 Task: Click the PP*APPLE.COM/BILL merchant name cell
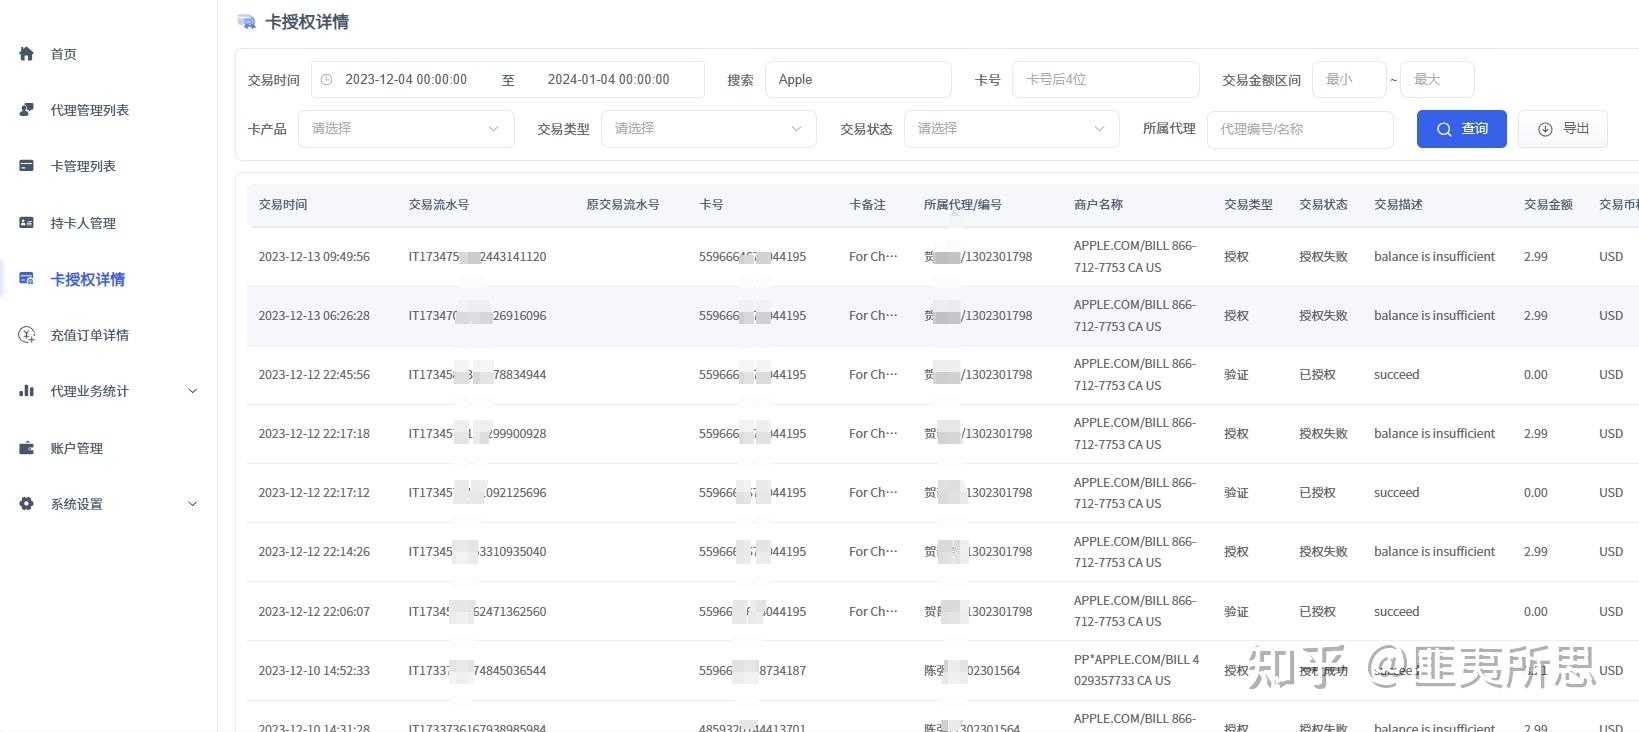(1137, 670)
